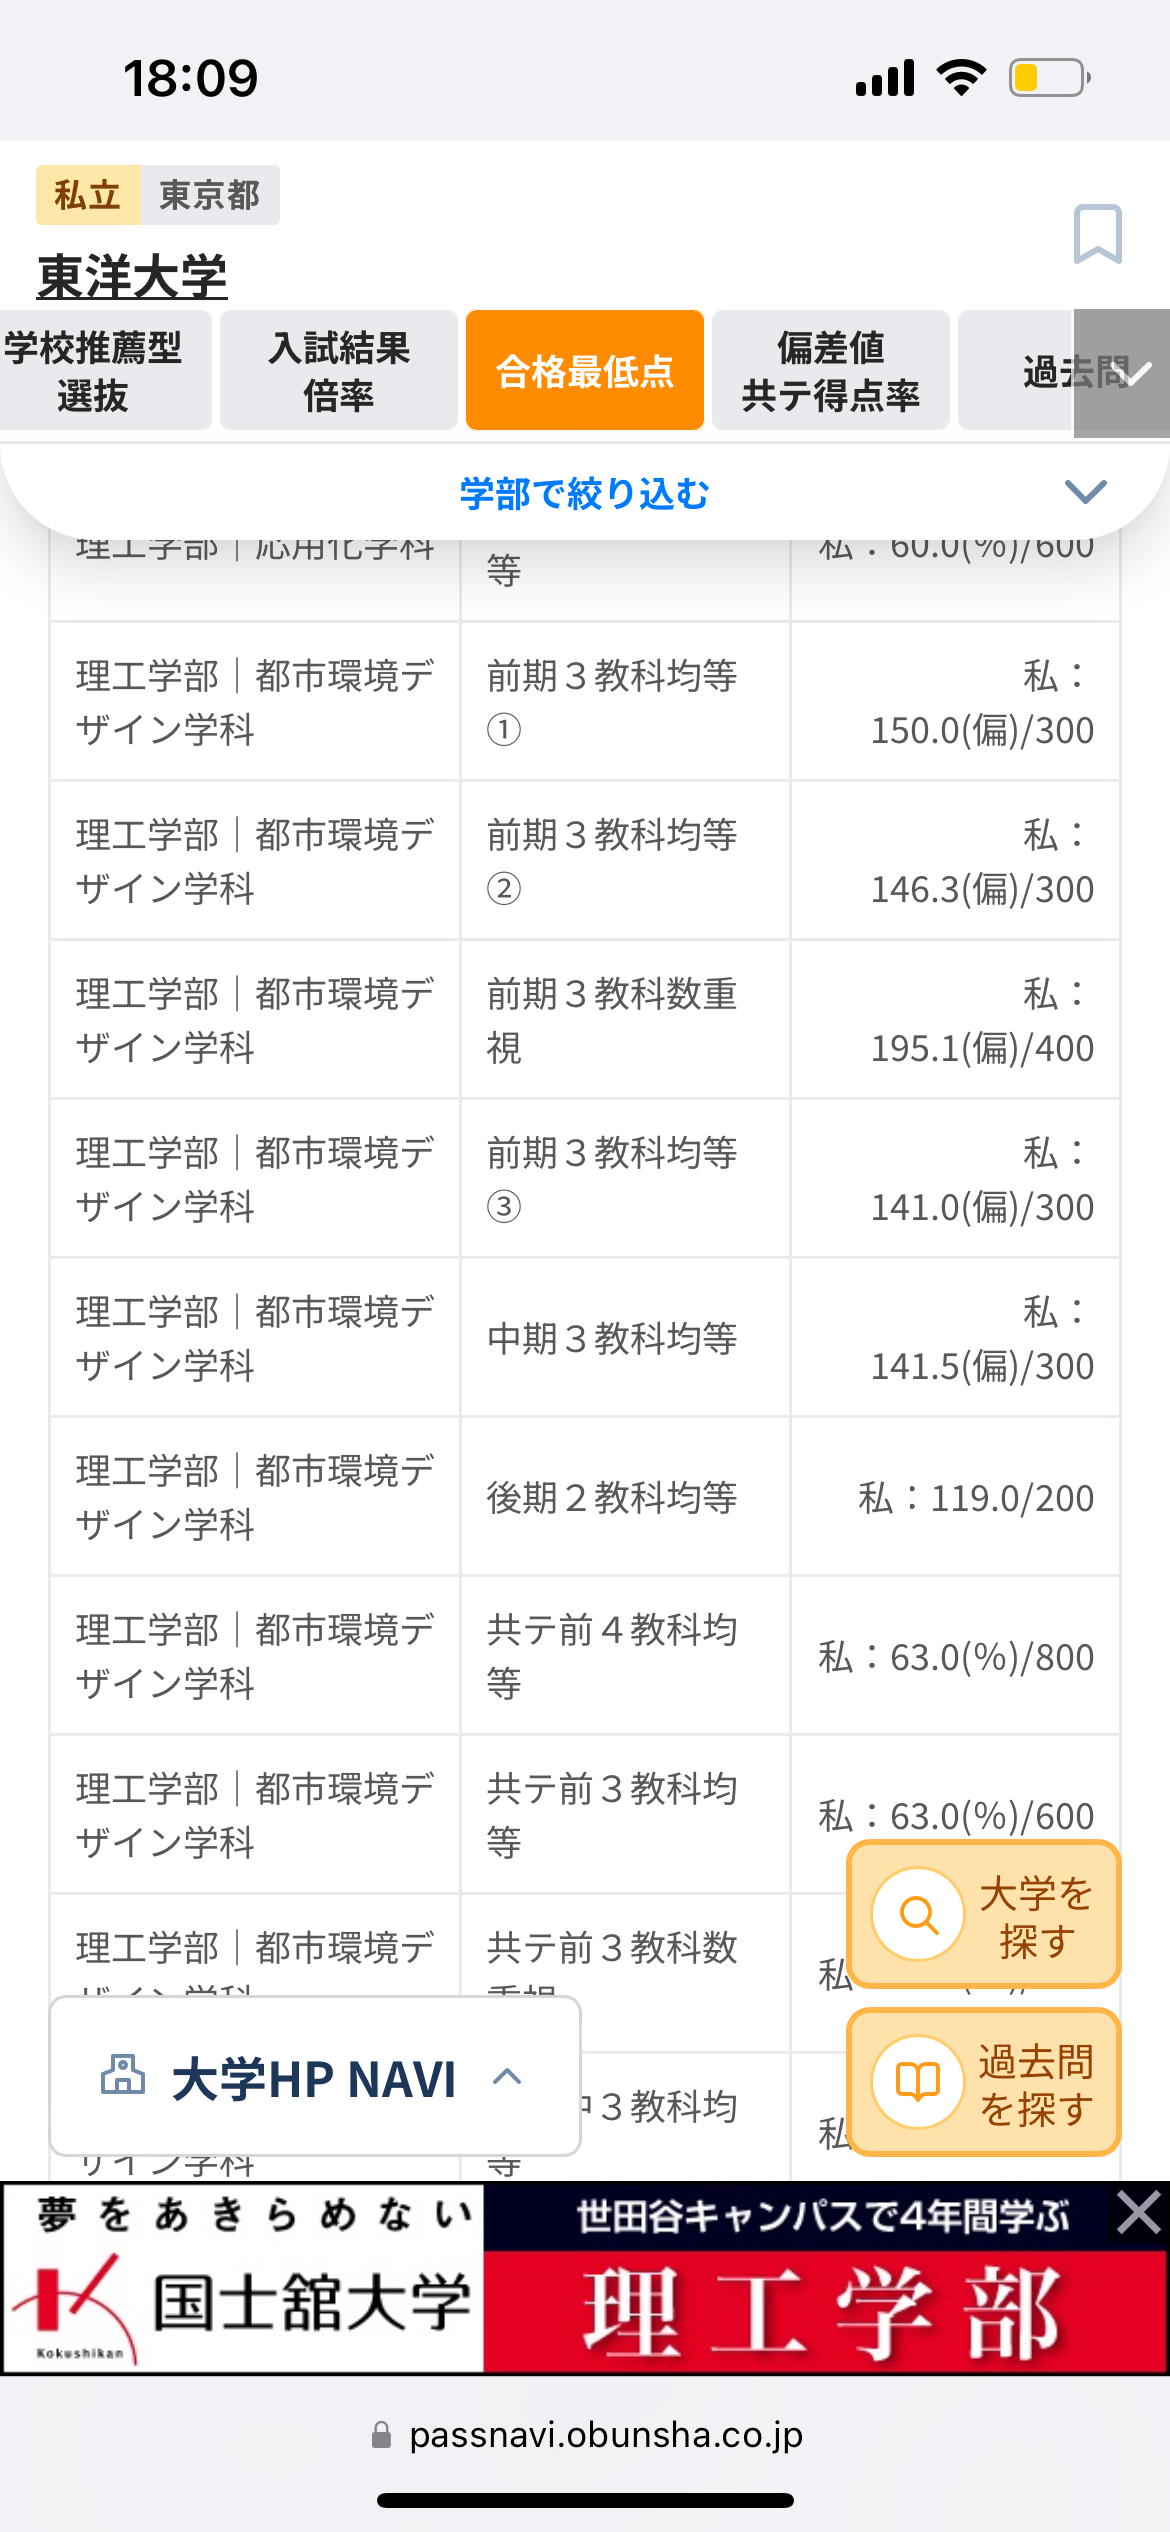Switch to the 偏差値 共テ得点率 tab
Image resolution: width=1170 pixels, height=2532 pixels.
(x=830, y=372)
